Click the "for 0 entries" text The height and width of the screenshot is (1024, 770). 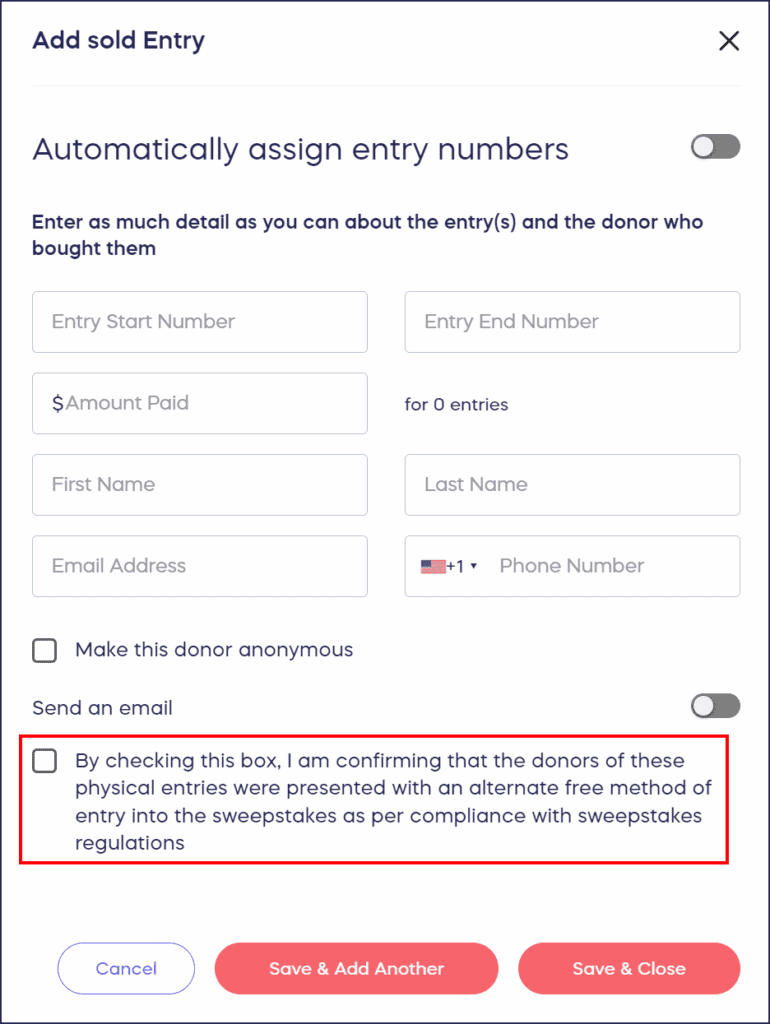456,405
